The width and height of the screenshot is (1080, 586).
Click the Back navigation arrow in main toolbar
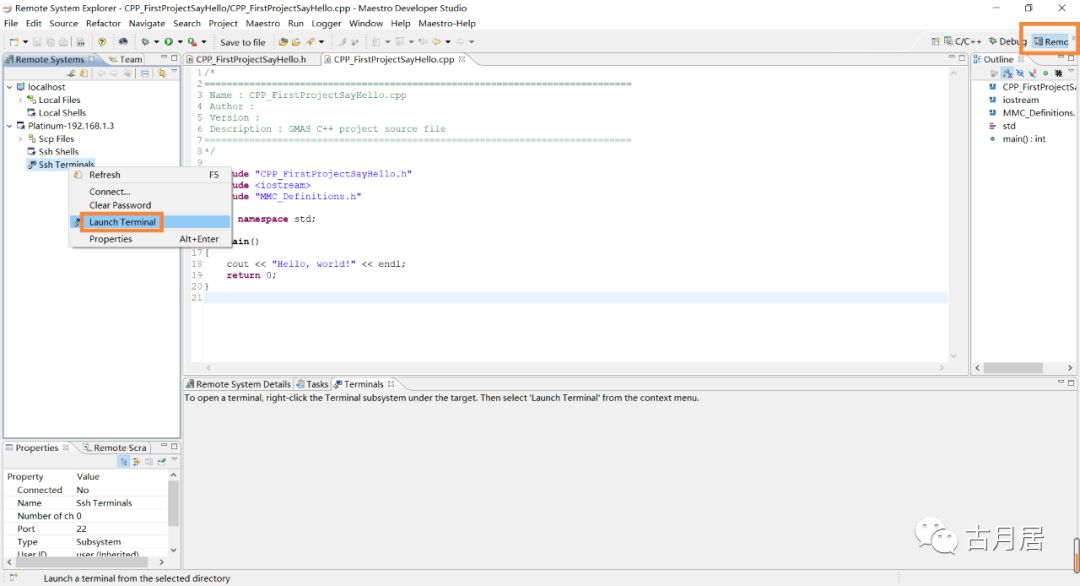pos(436,42)
